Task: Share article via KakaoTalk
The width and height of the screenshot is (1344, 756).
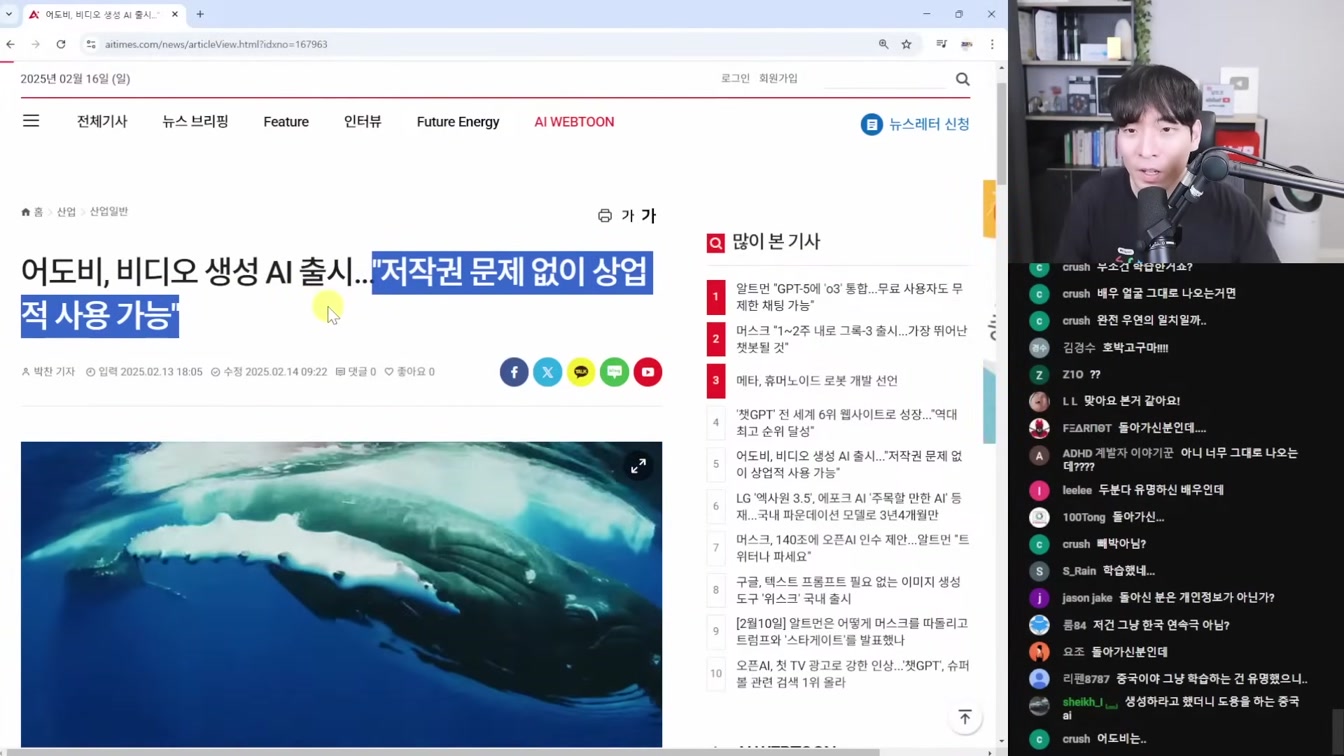Action: [x=581, y=372]
